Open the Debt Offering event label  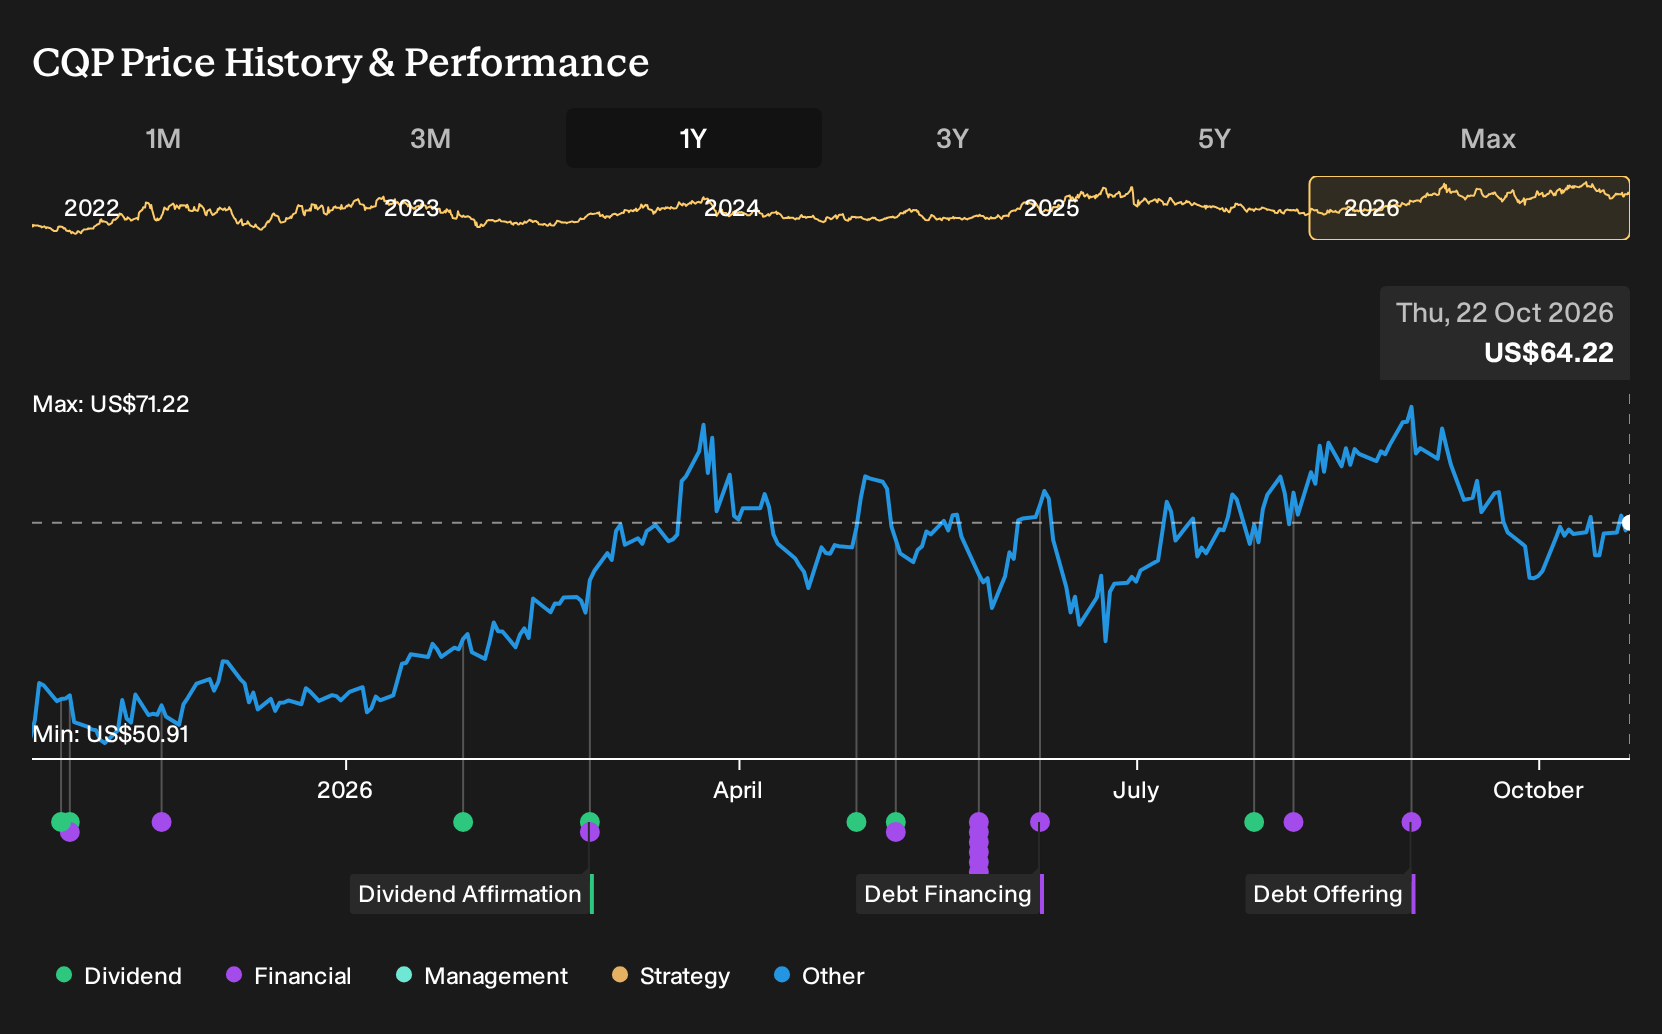[1330, 894]
